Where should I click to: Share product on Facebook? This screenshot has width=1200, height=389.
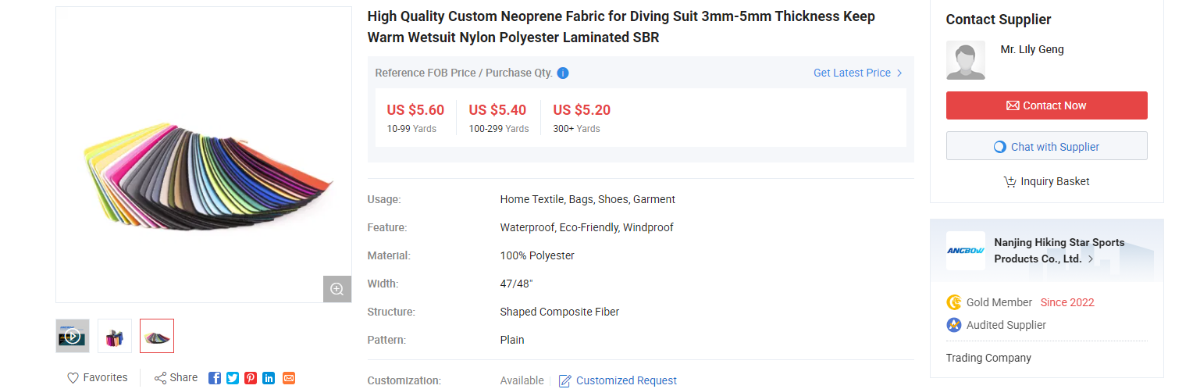tap(214, 378)
